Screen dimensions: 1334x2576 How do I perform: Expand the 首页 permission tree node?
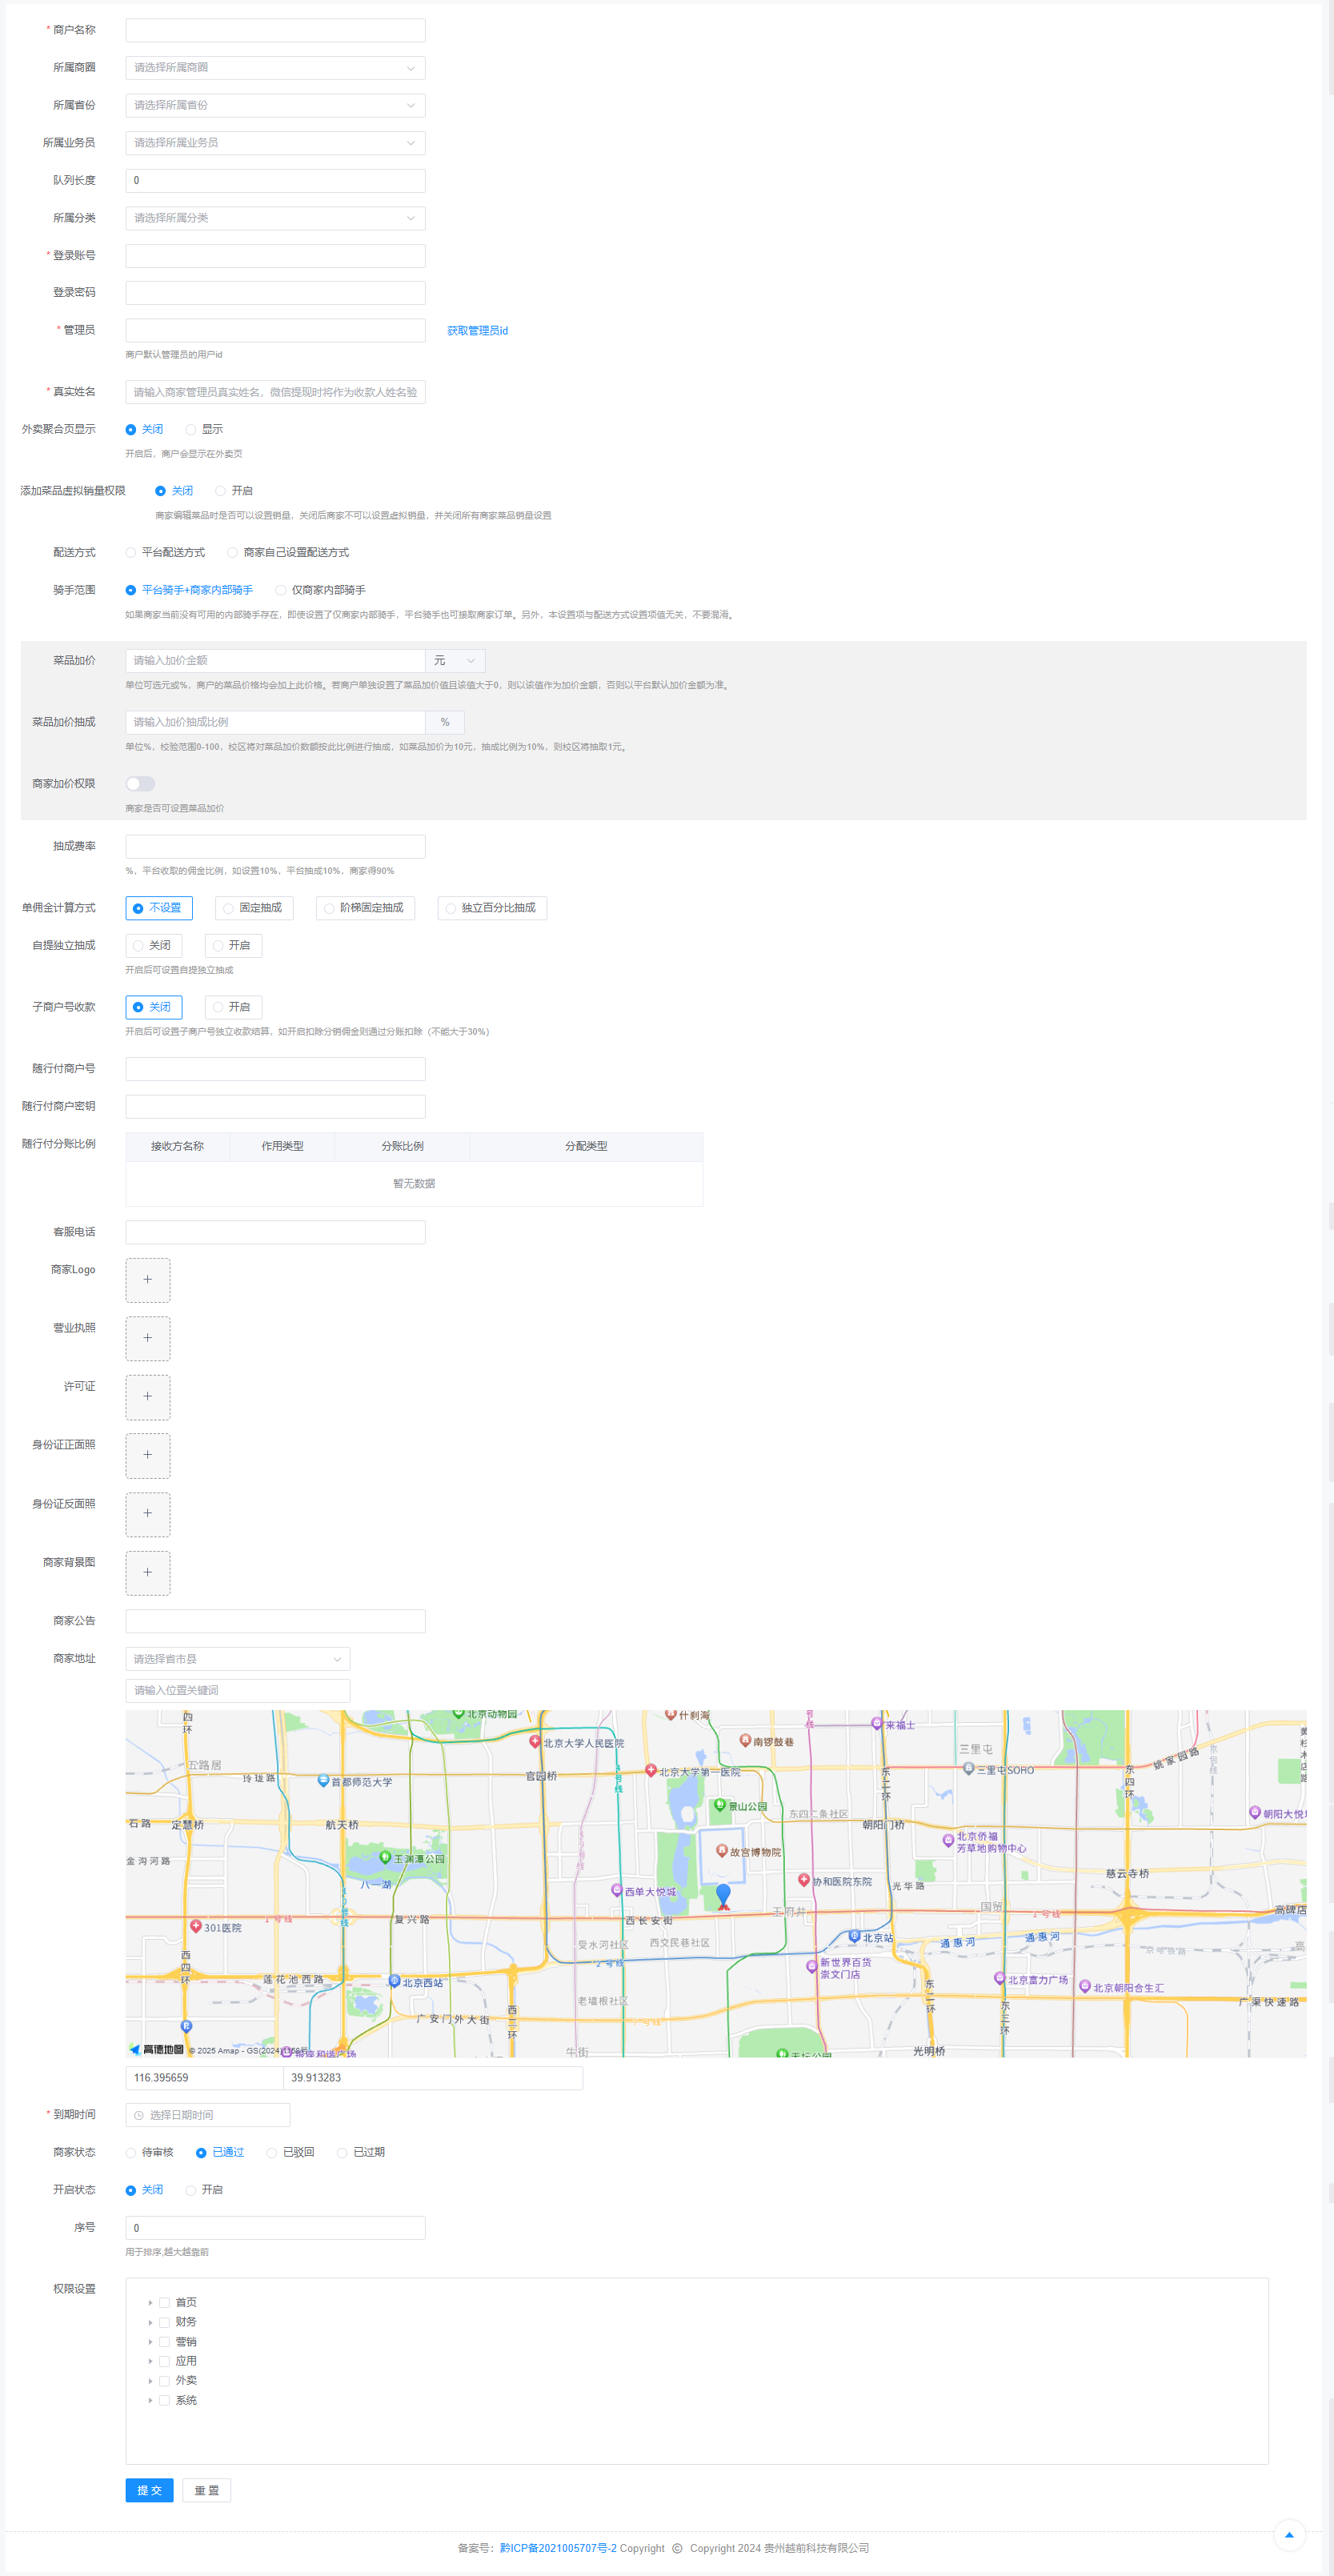(x=151, y=2303)
